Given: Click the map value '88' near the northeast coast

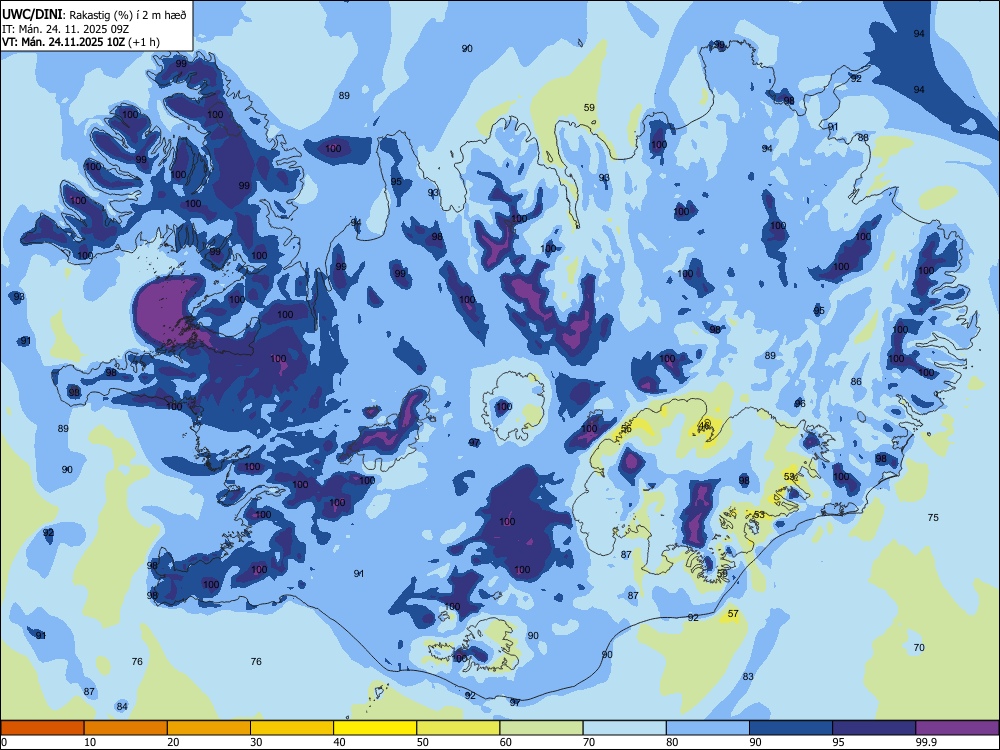Looking at the screenshot, I should pos(863,137).
